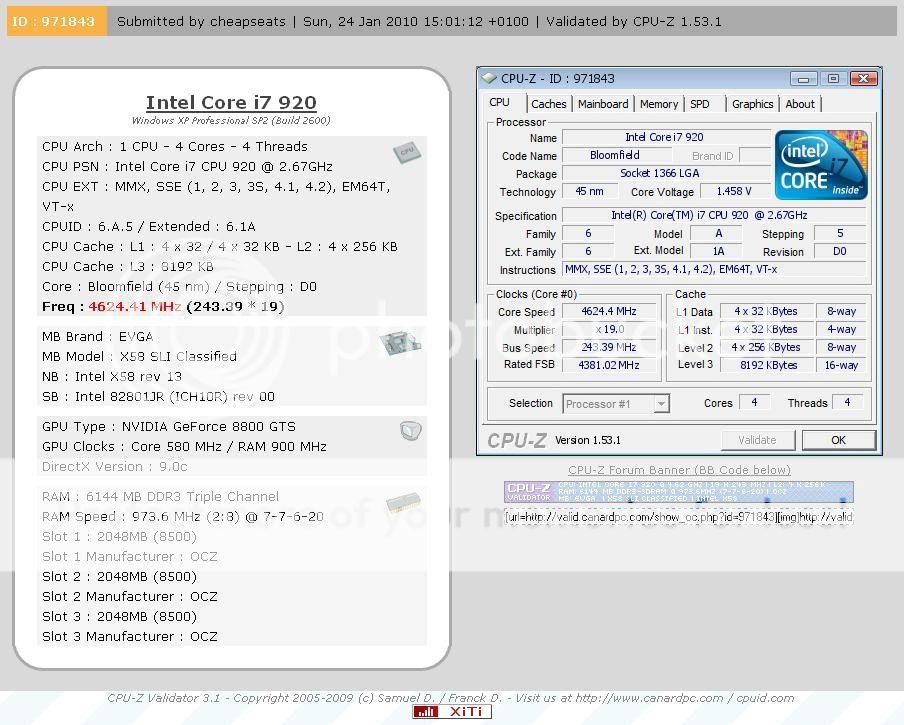Click the Intel Core i7 inside logo
Screen dimensions: 904x725
tap(821, 165)
